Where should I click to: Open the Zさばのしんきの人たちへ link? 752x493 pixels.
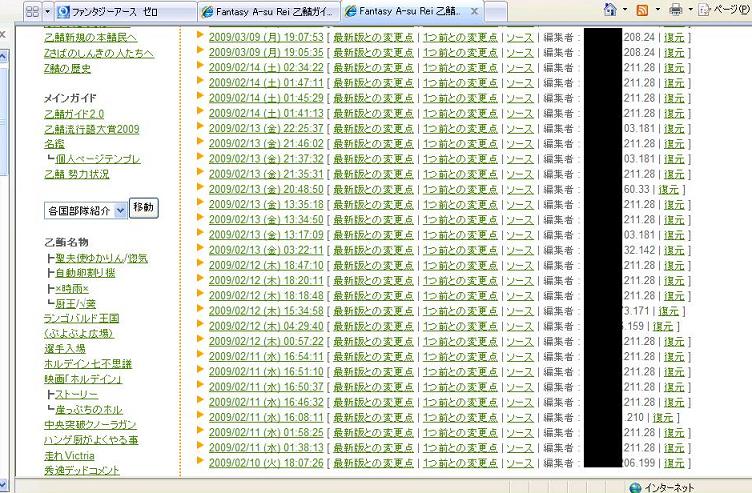(x=99, y=53)
